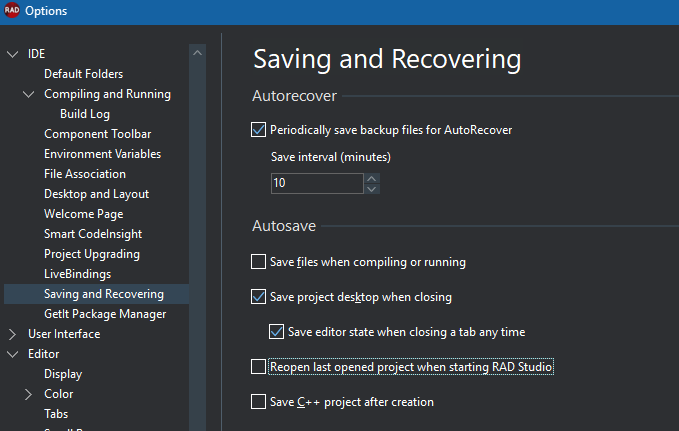The image size is (679, 431).
Task: Select IDE label in tree
Action: click(36, 54)
